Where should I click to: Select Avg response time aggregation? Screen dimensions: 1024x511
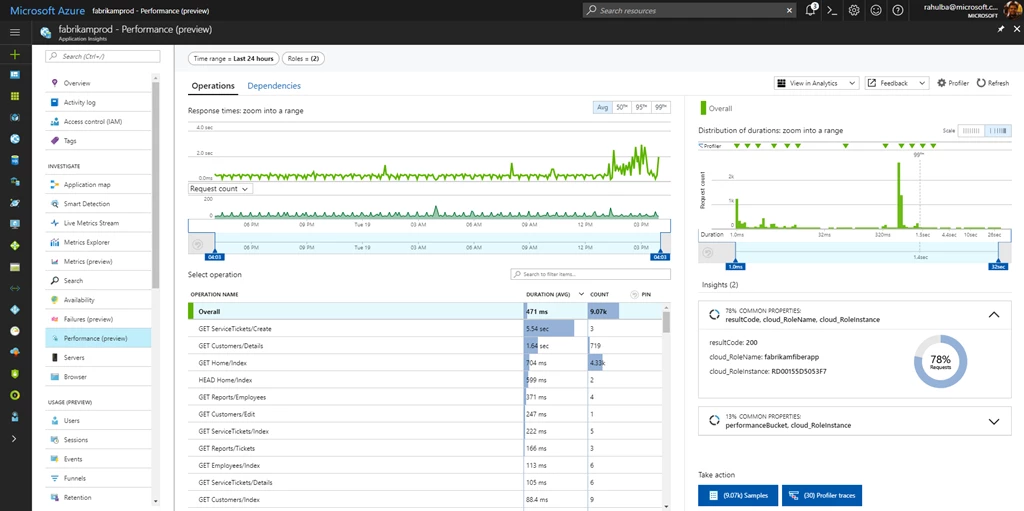pyautogui.click(x=602, y=107)
